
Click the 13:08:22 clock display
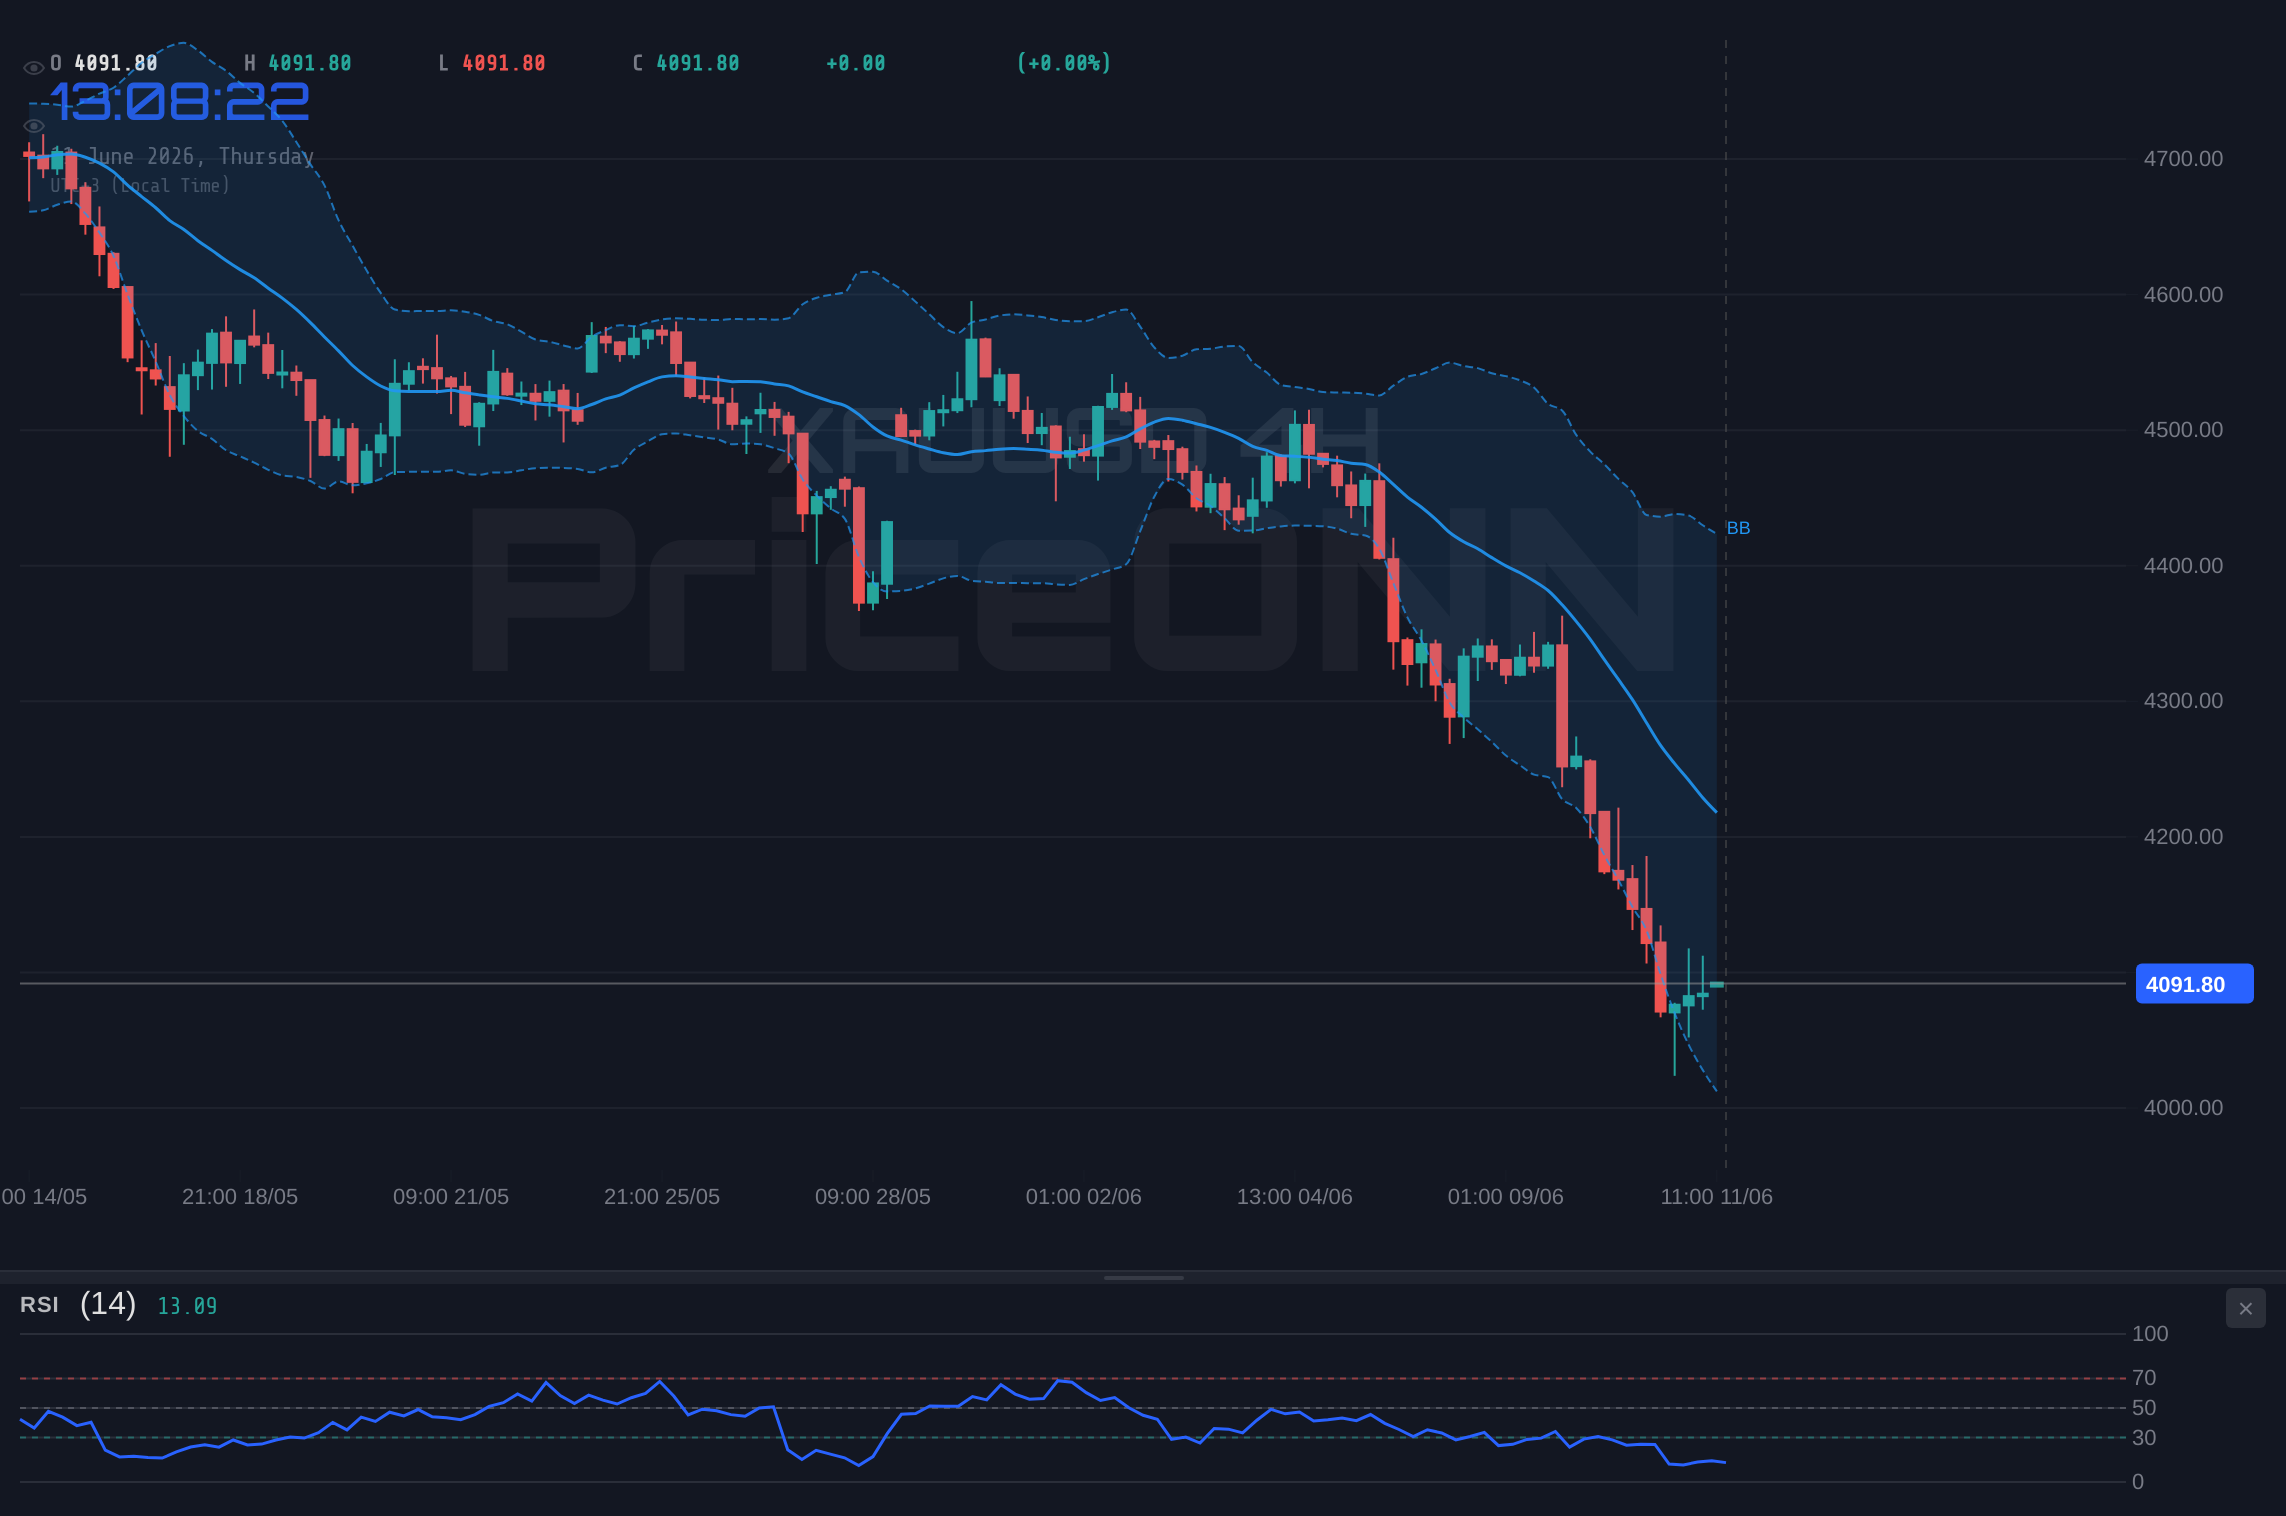click(180, 102)
